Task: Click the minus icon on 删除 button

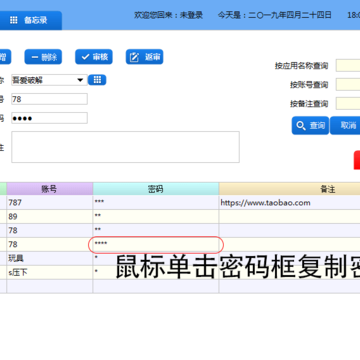Action: 35,57
